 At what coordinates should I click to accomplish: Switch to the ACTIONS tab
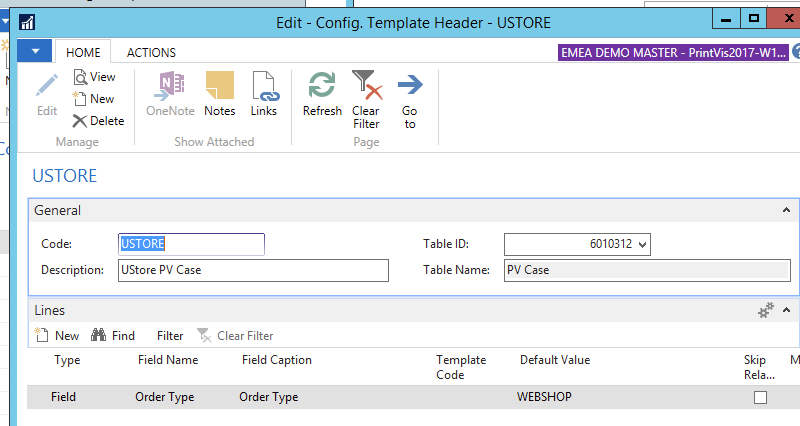(x=151, y=53)
